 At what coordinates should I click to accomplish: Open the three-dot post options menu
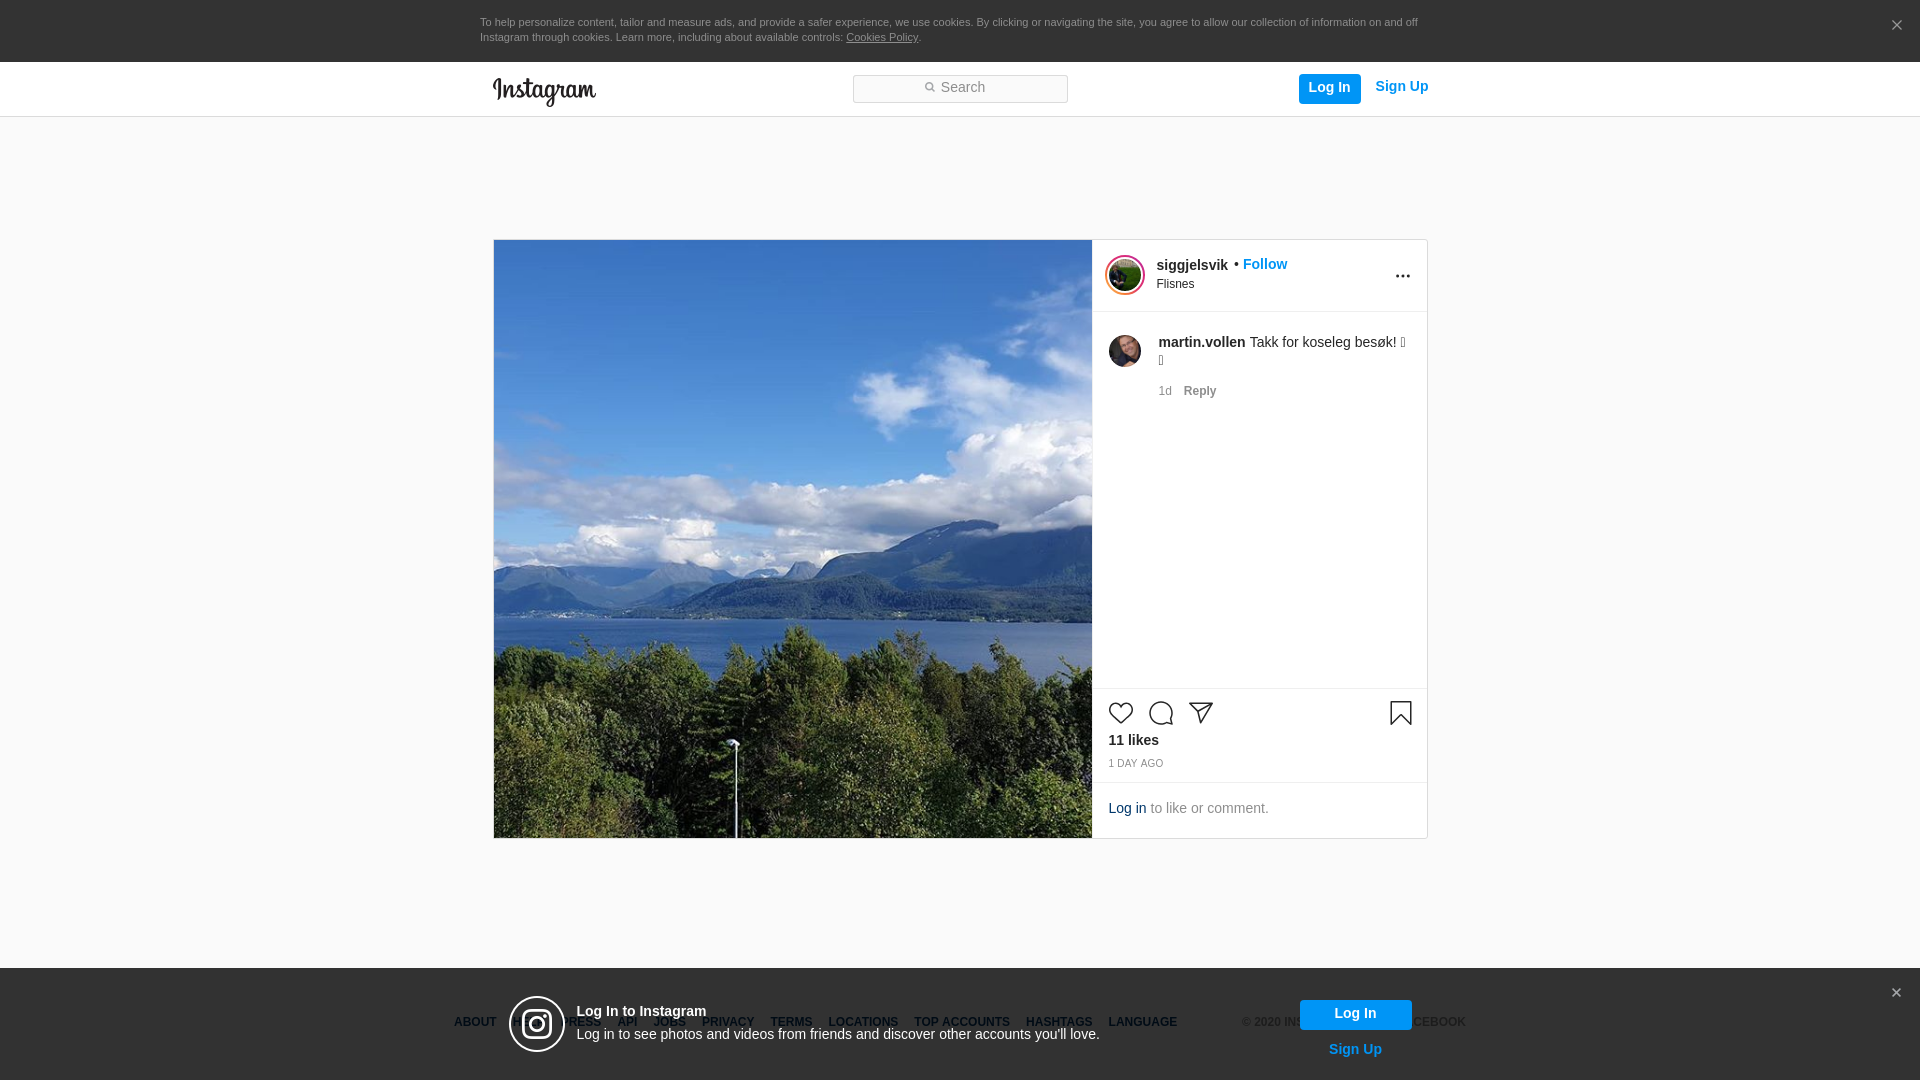pyautogui.click(x=1402, y=276)
